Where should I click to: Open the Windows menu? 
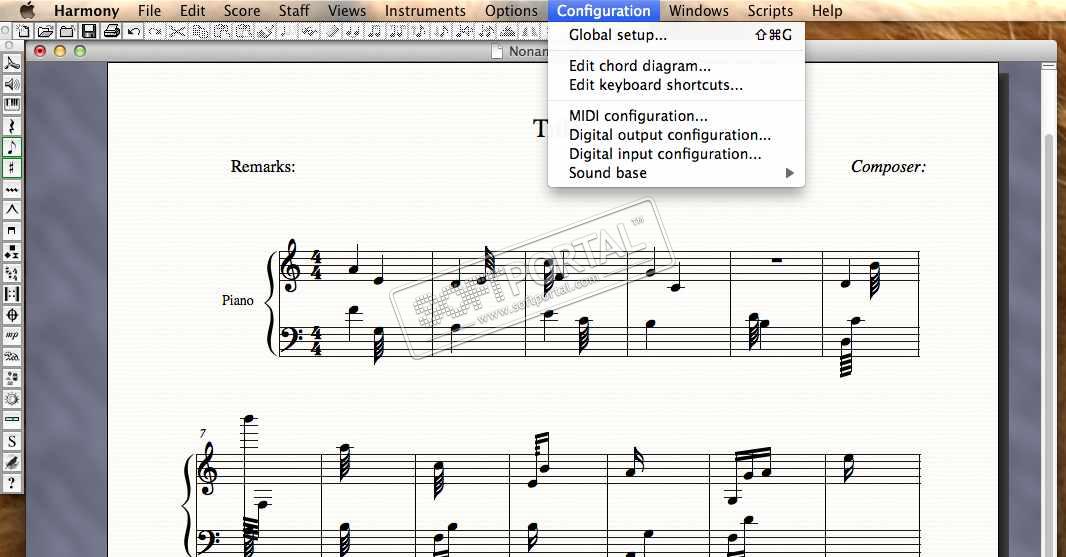(698, 11)
